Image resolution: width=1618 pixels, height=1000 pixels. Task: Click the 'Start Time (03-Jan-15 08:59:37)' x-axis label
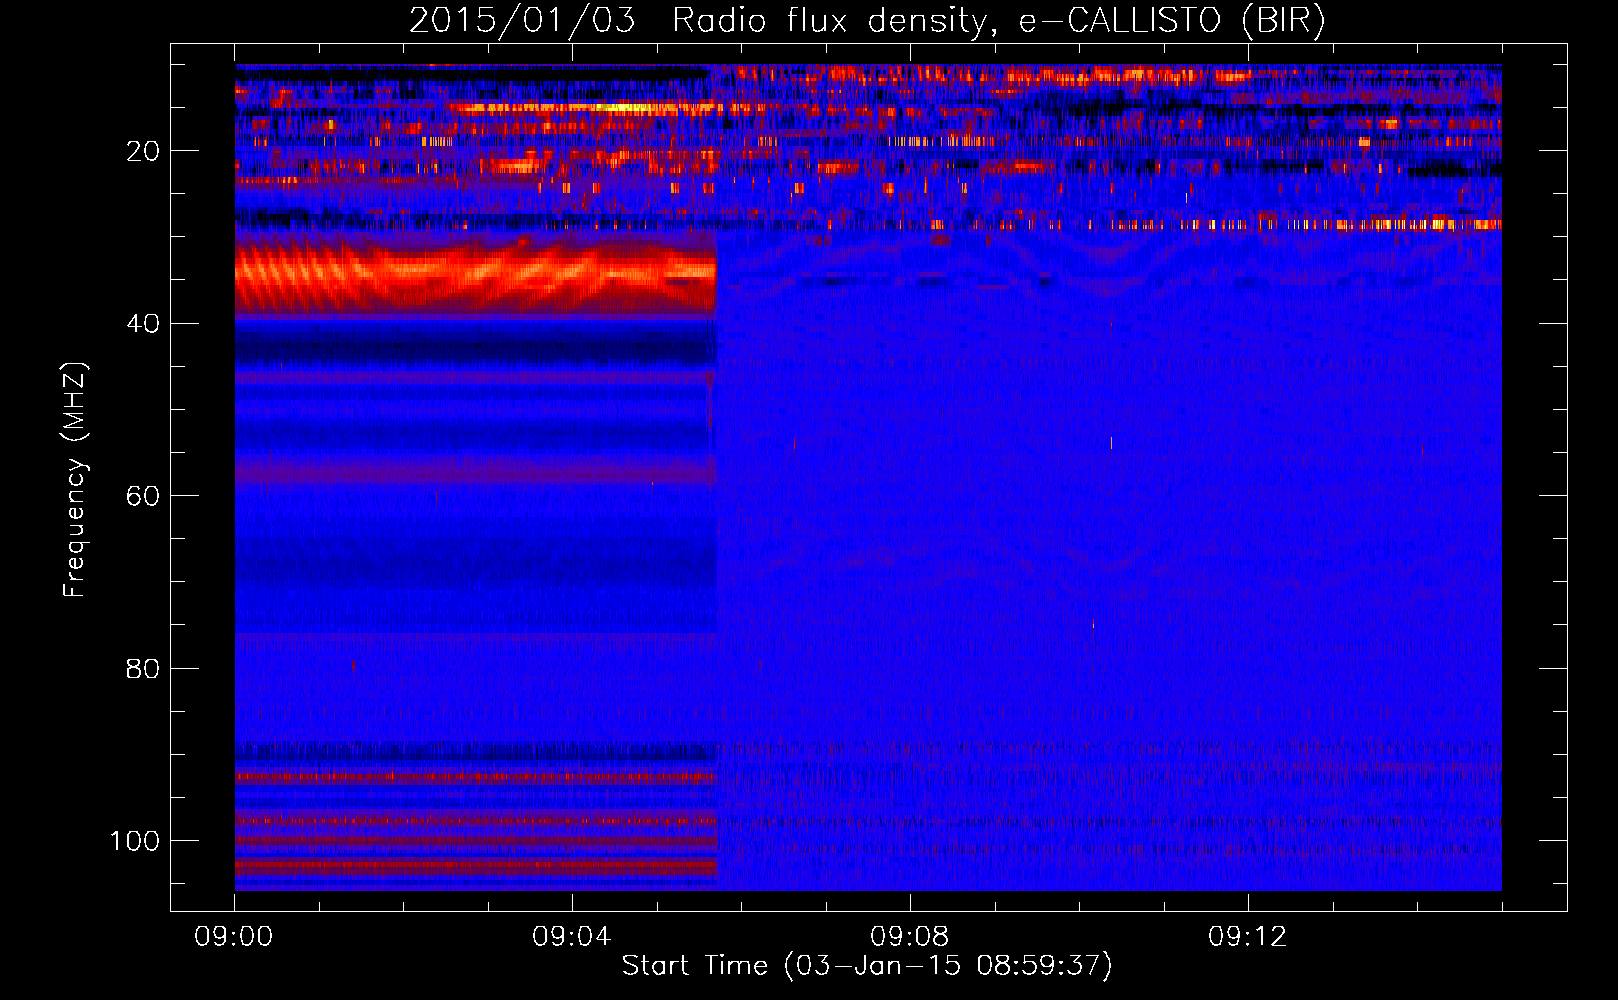[x=867, y=966]
